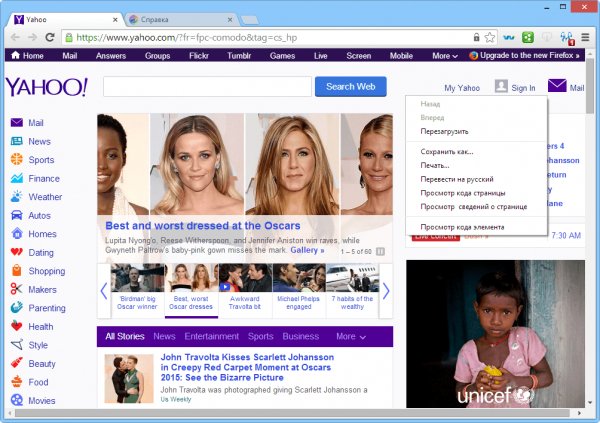Open the Business stories tab

[301, 336]
